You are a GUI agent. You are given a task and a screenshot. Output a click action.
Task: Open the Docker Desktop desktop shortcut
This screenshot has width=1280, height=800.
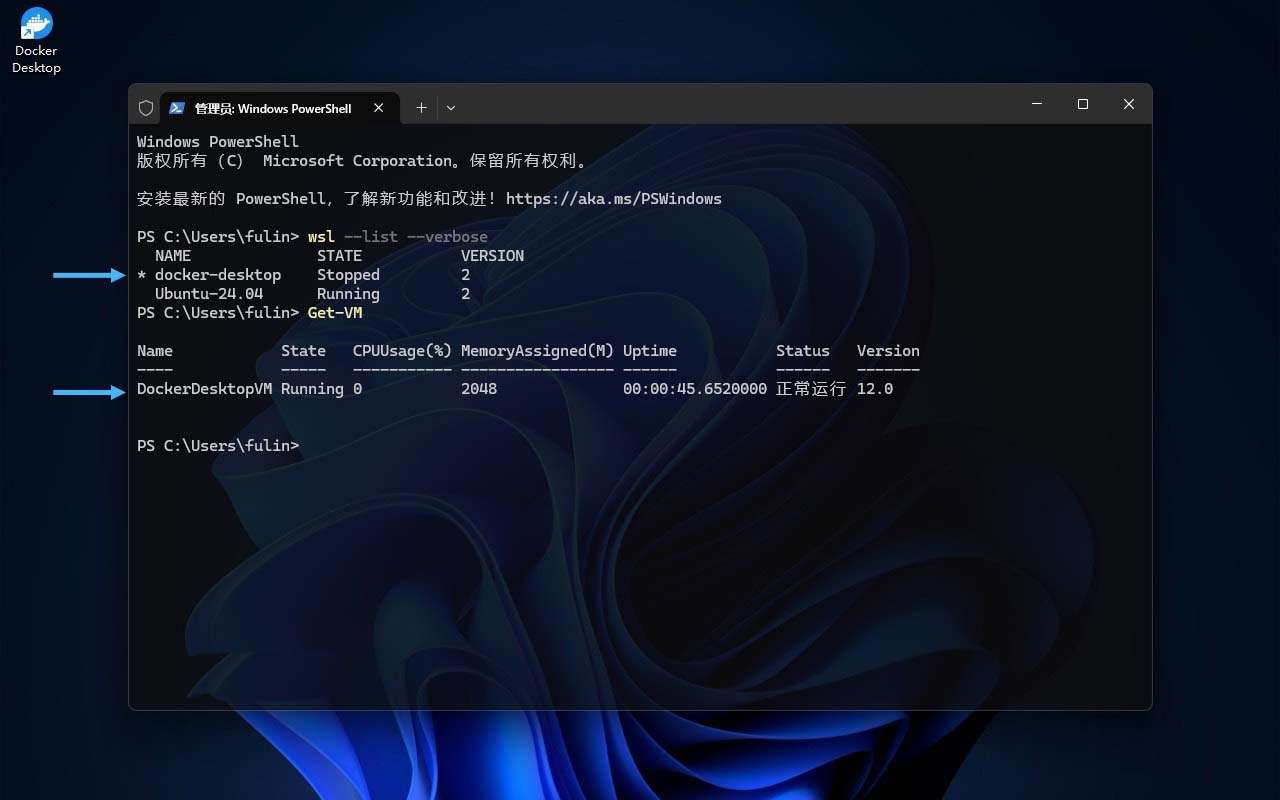tap(36, 41)
